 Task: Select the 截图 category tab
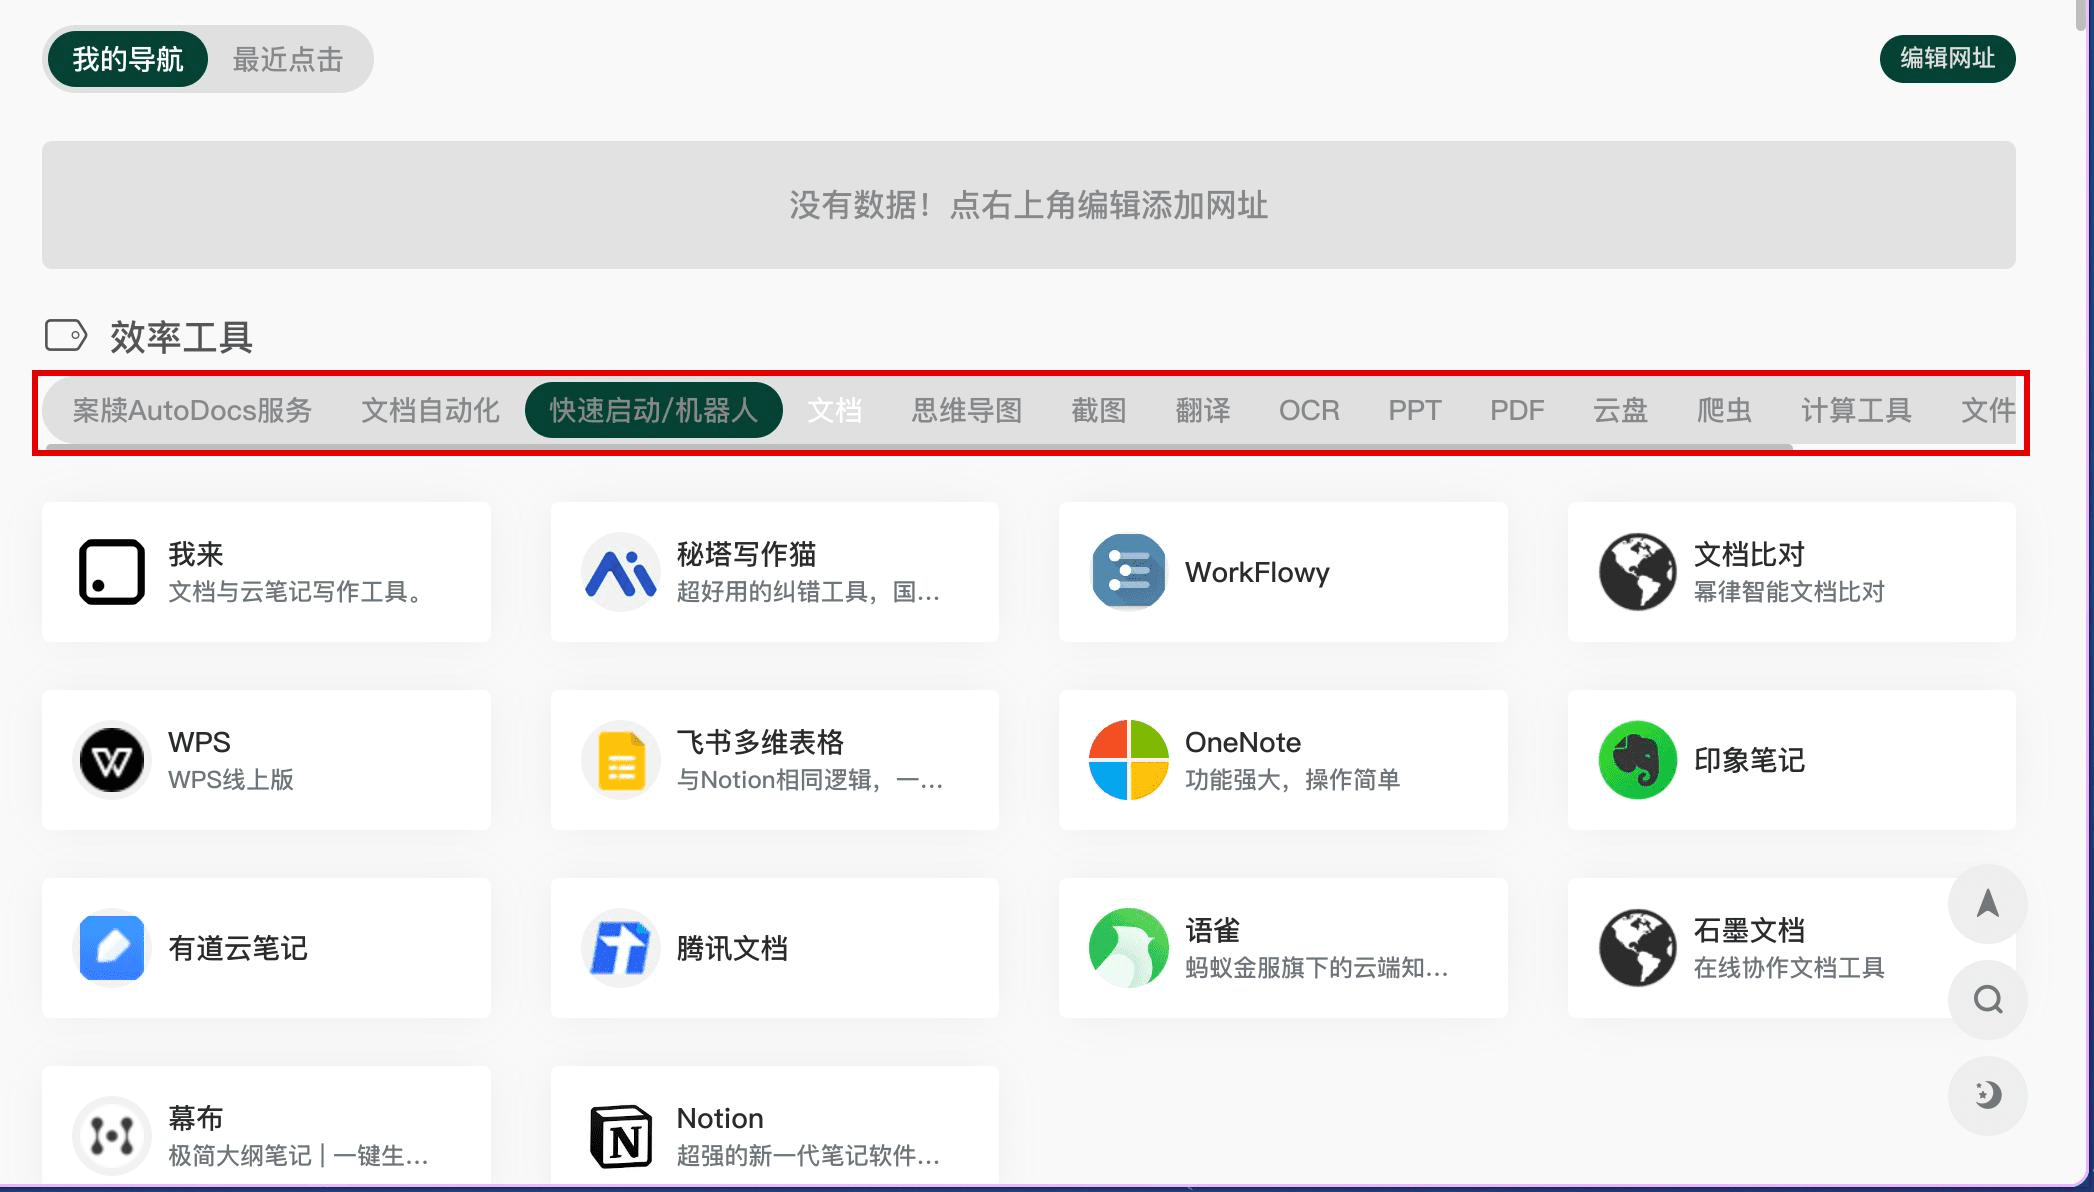click(x=1099, y=410)
